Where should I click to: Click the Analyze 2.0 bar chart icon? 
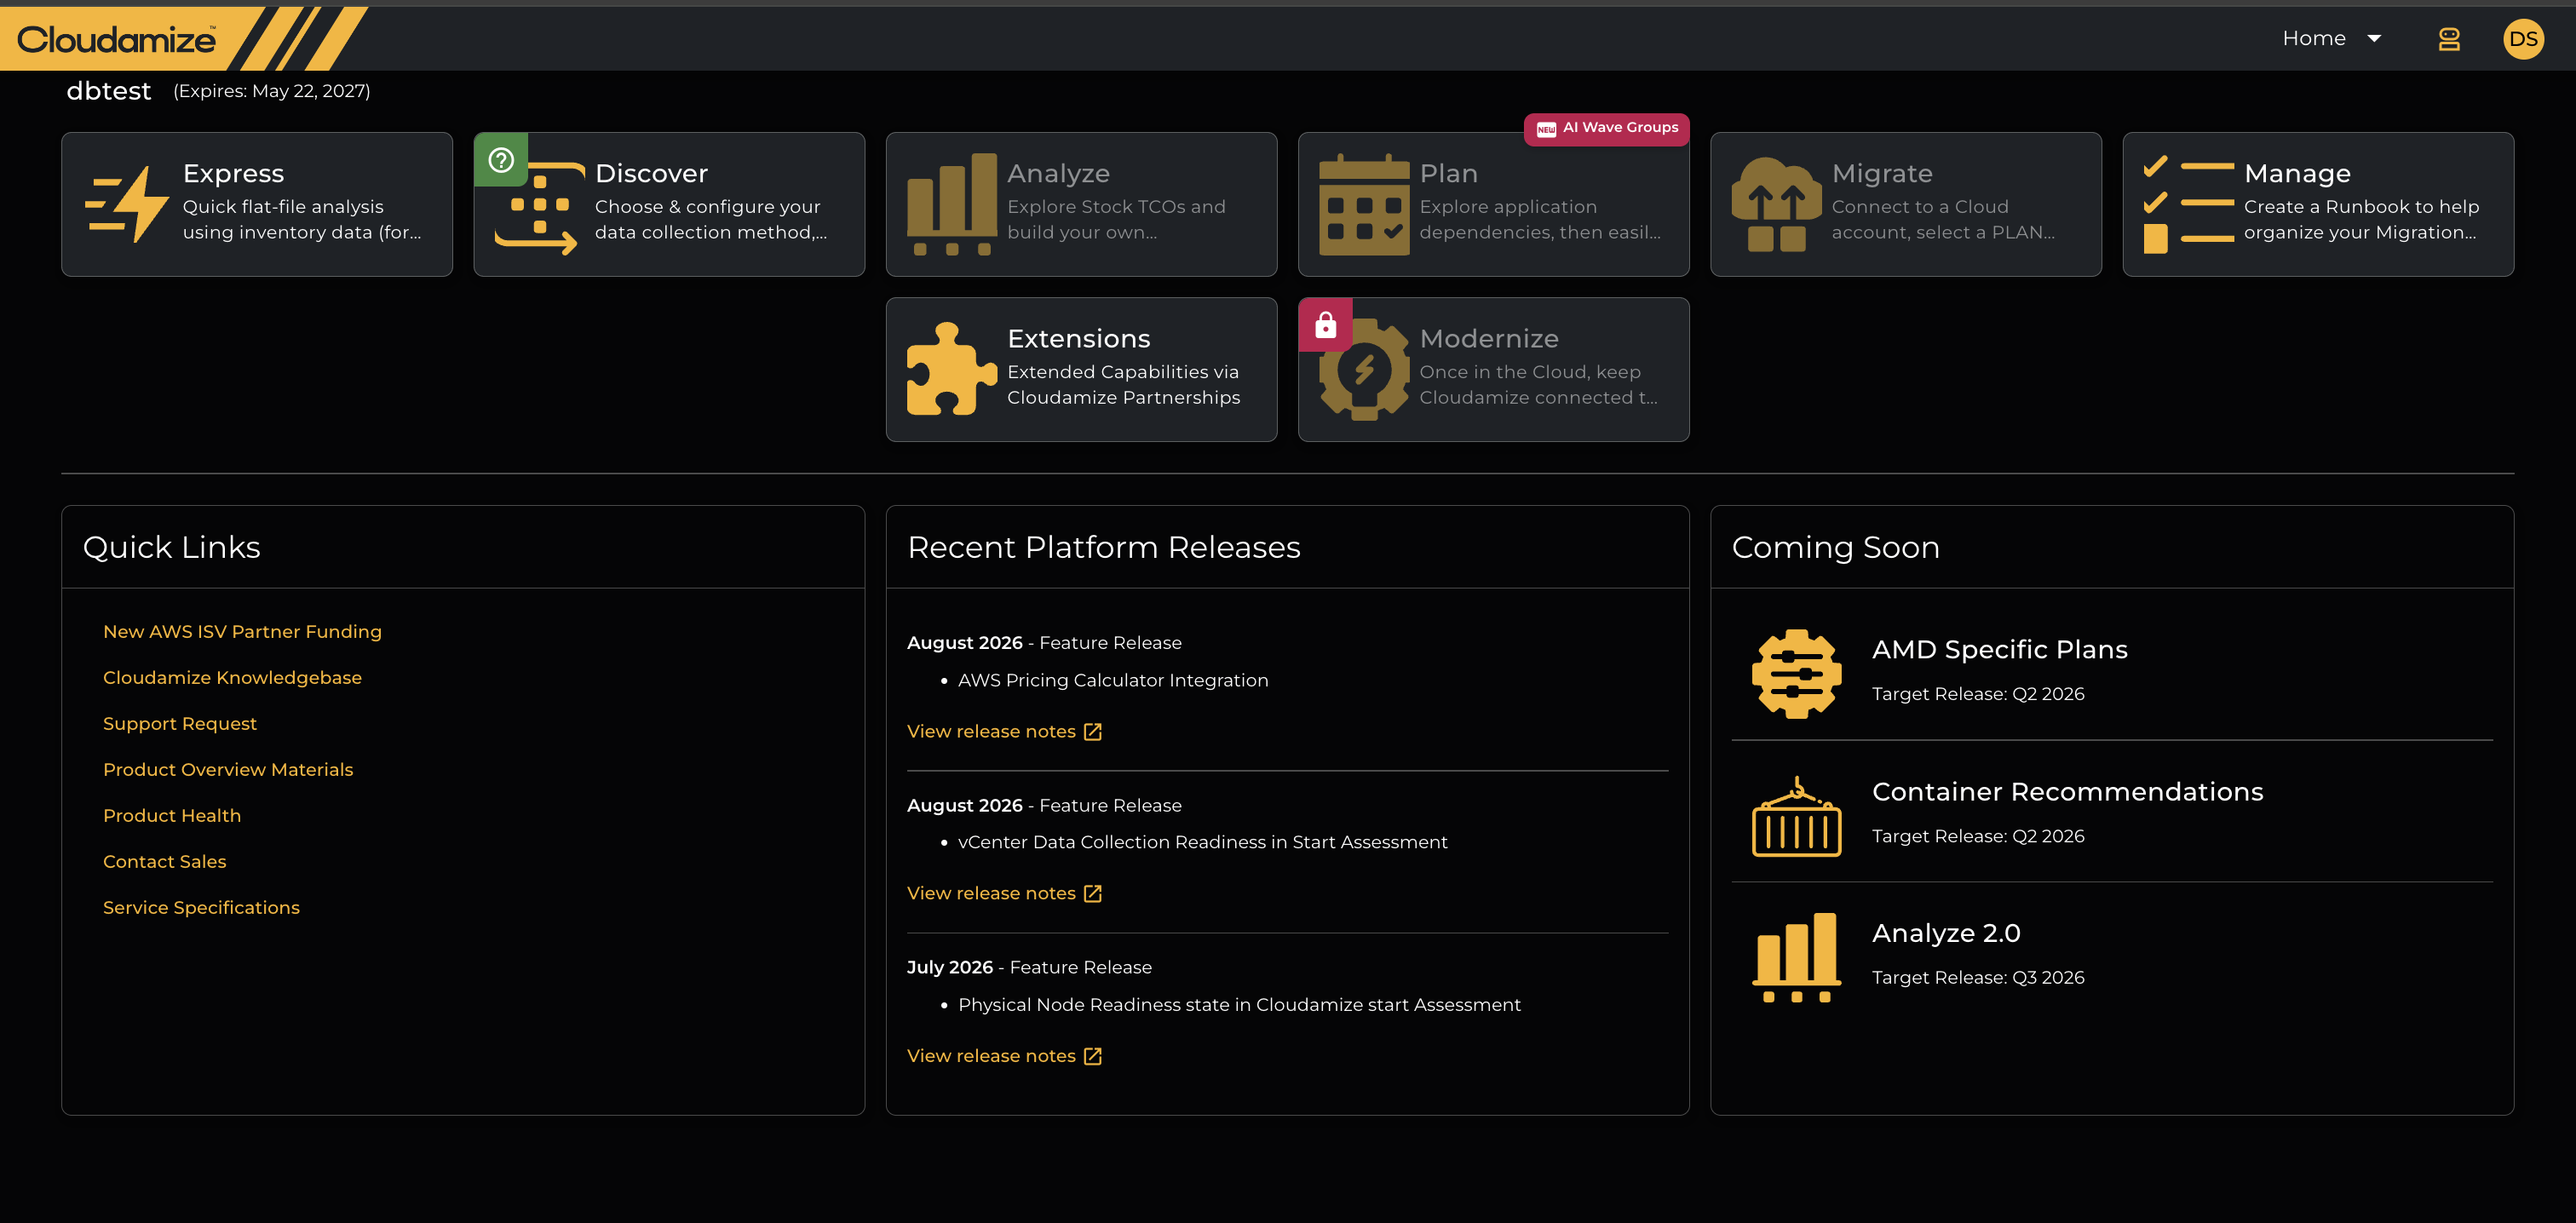(1796, 957)
